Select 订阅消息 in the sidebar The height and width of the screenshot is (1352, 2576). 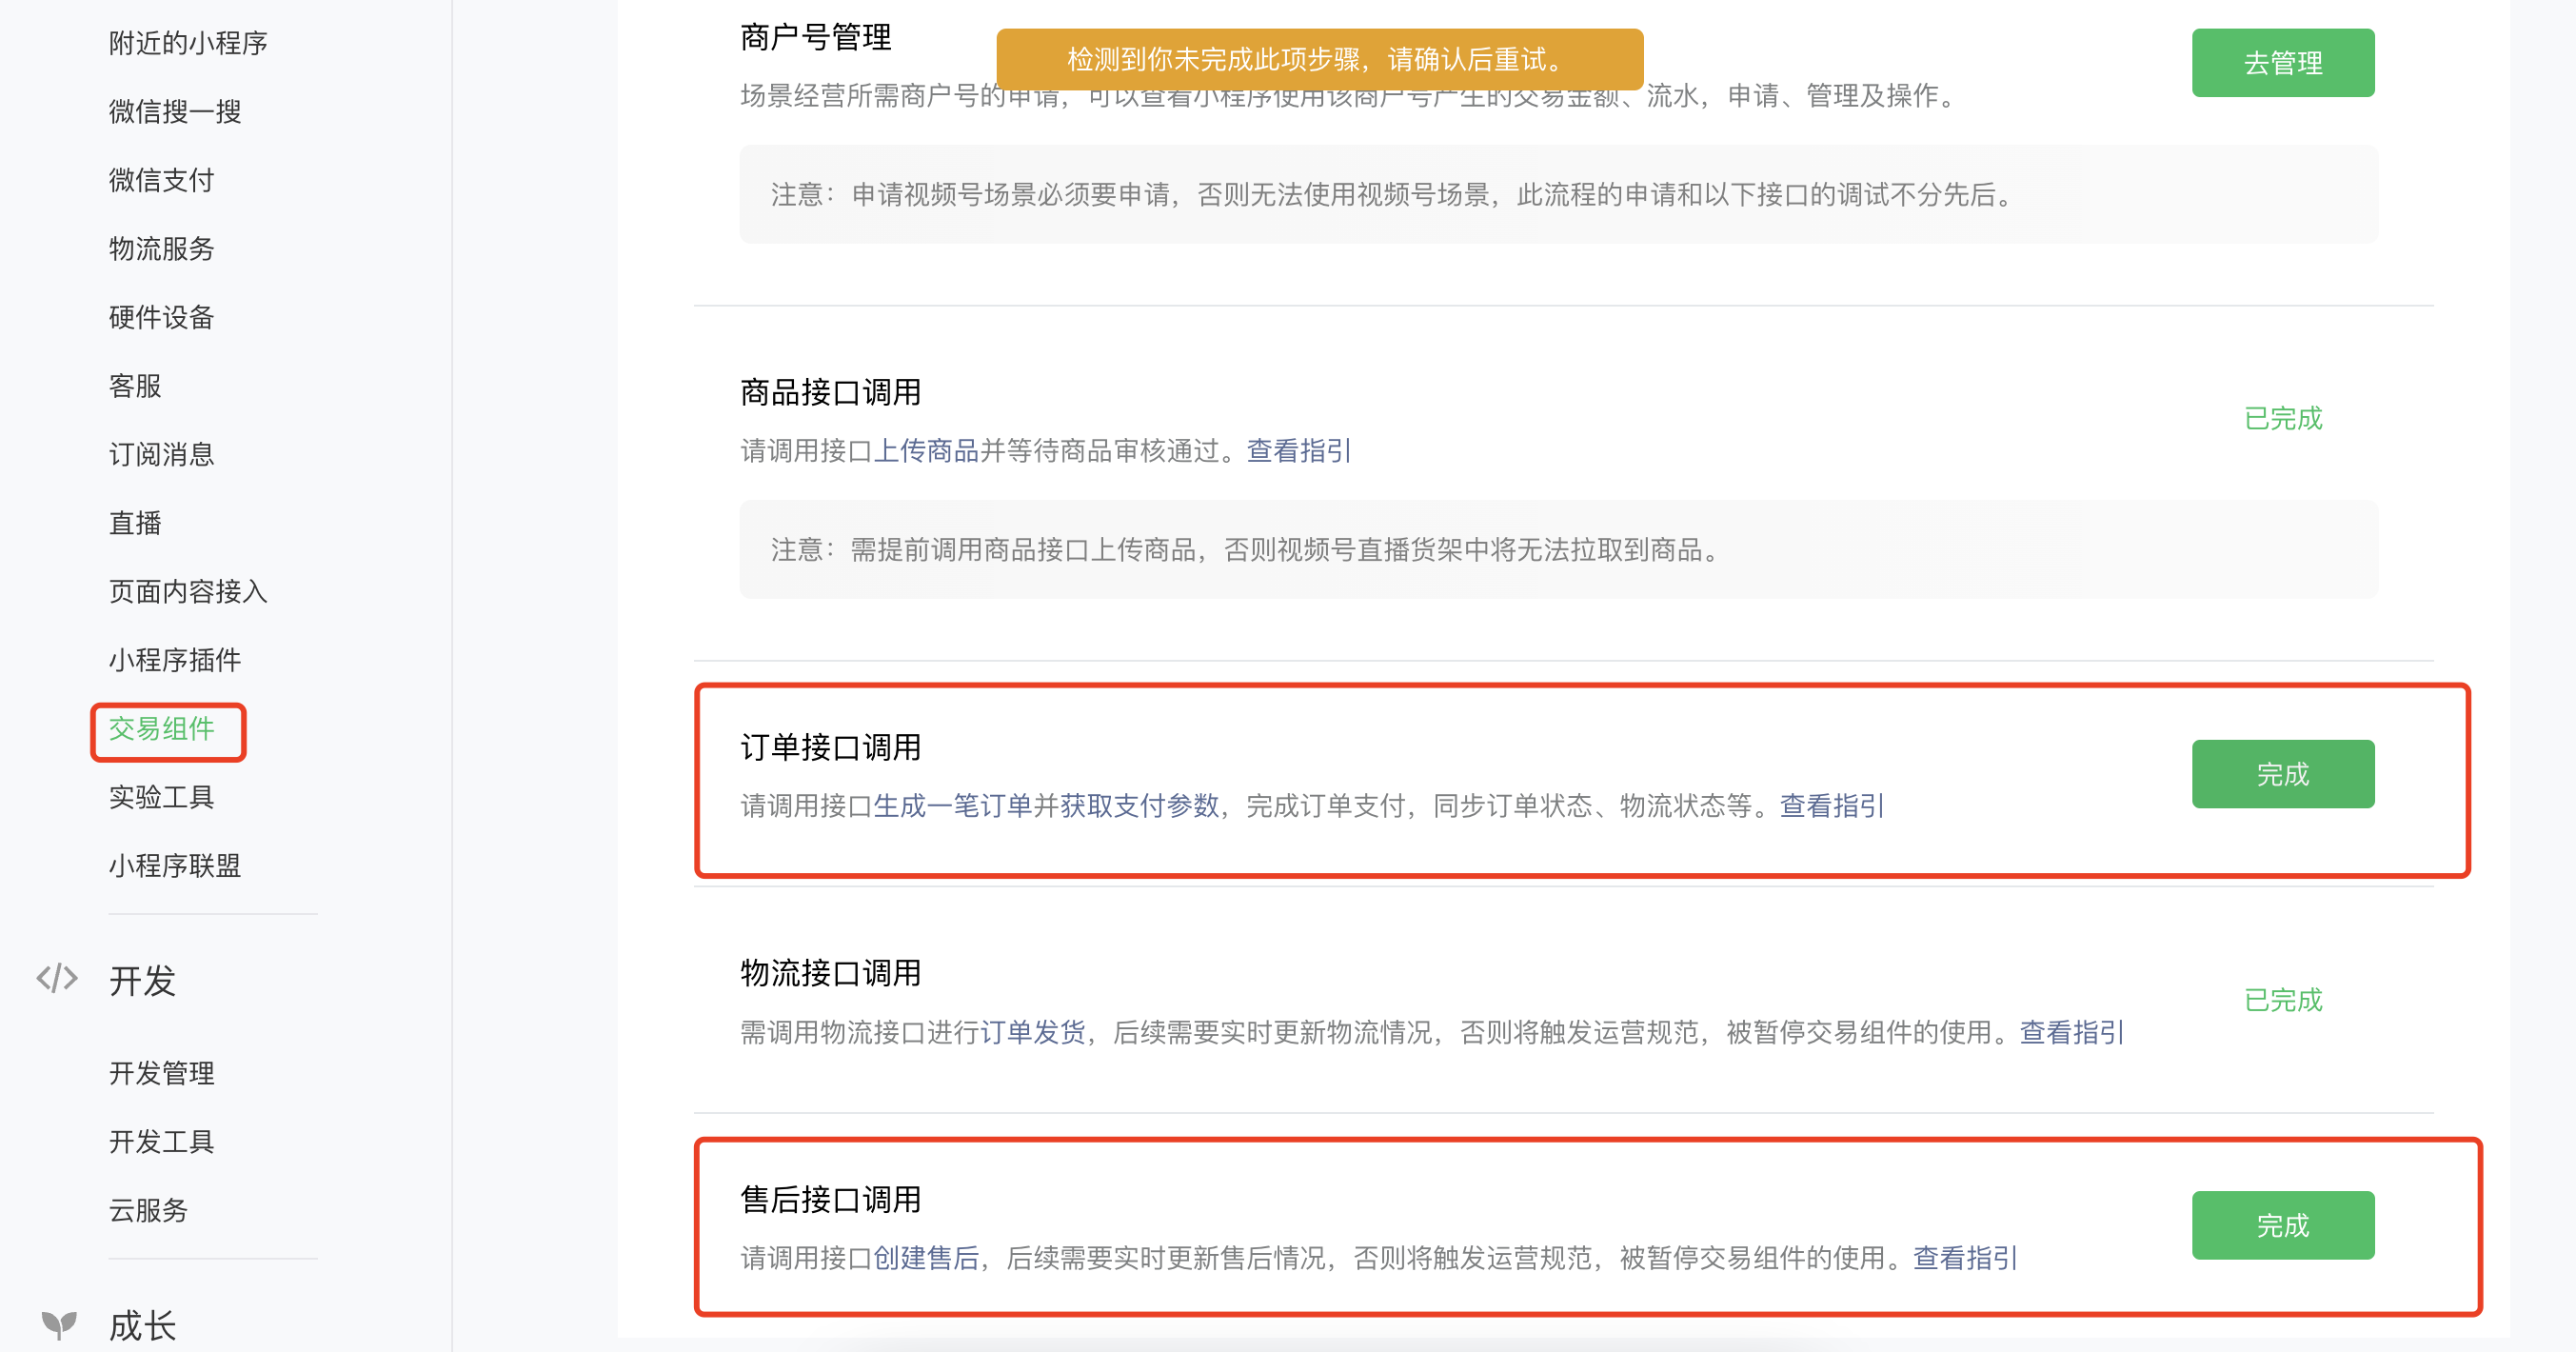point(162,454)
